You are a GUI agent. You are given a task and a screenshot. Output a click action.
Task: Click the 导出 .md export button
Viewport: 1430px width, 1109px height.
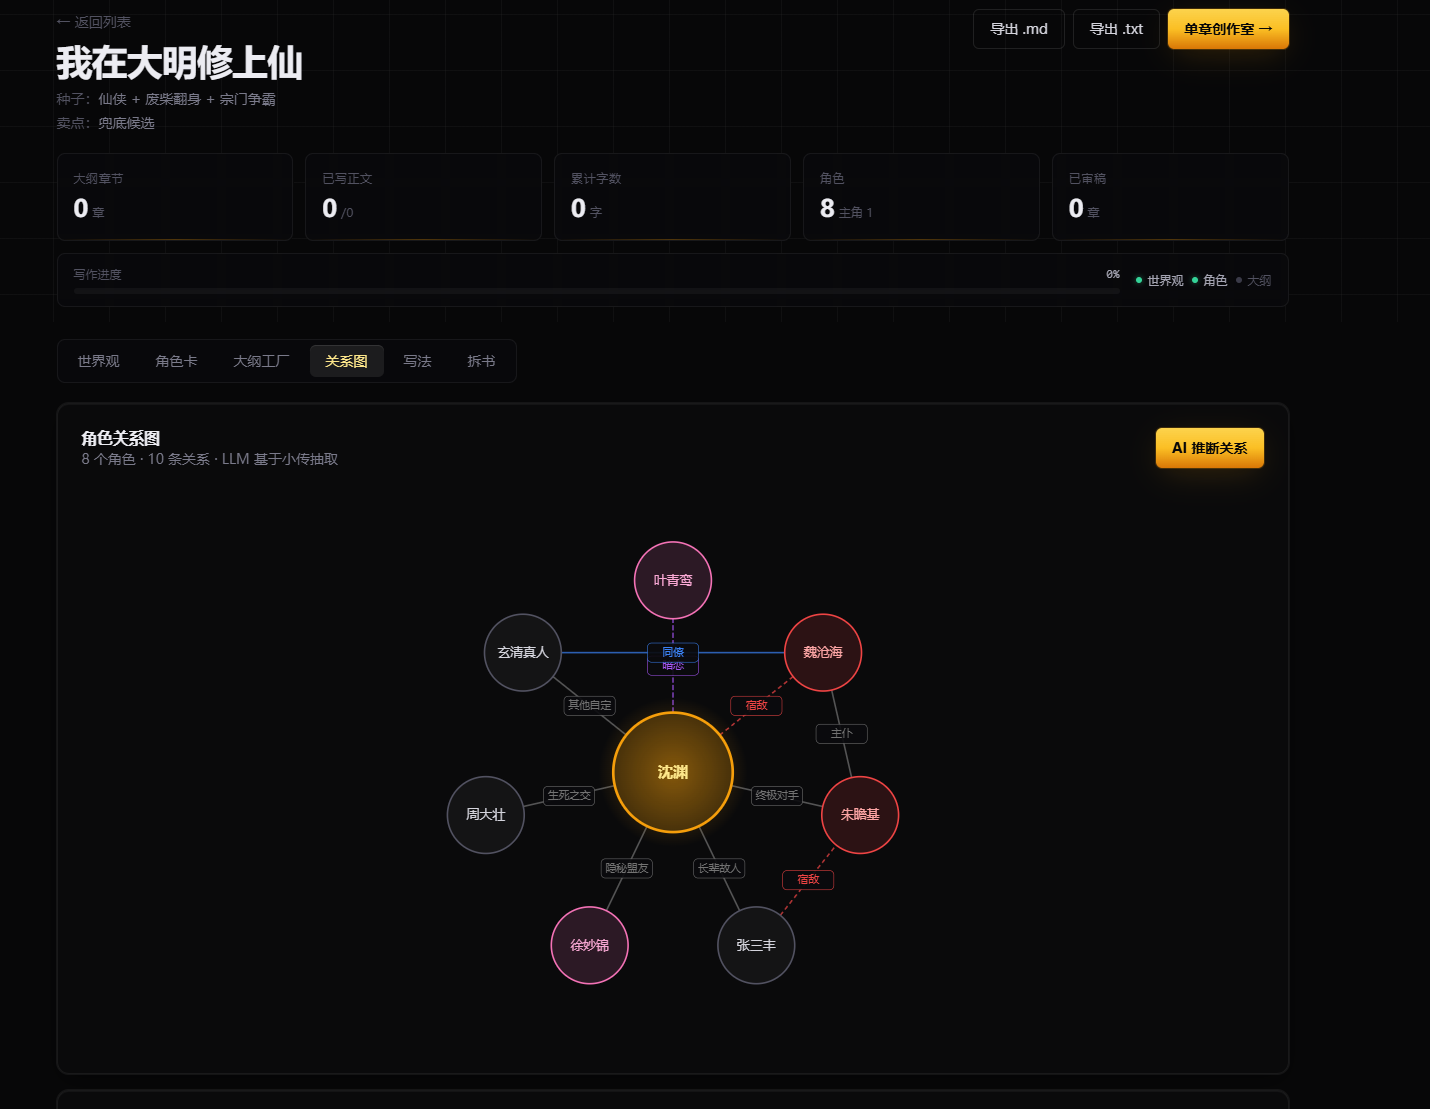1019,29
